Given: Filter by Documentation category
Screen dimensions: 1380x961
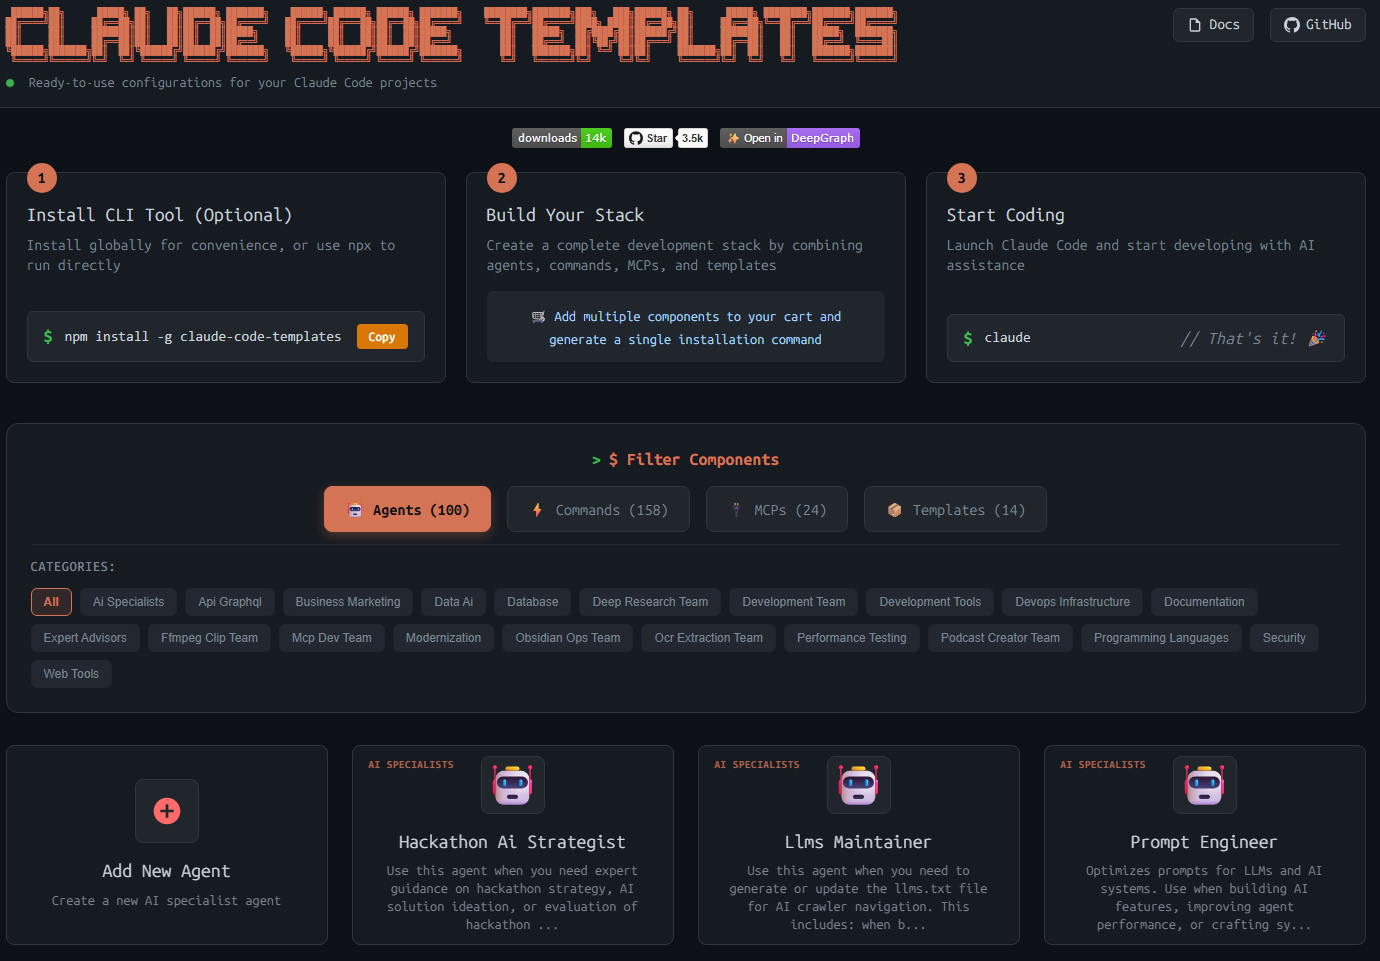Looking at the screenshot, I should pyautogui.click(x=1204, y=602).
